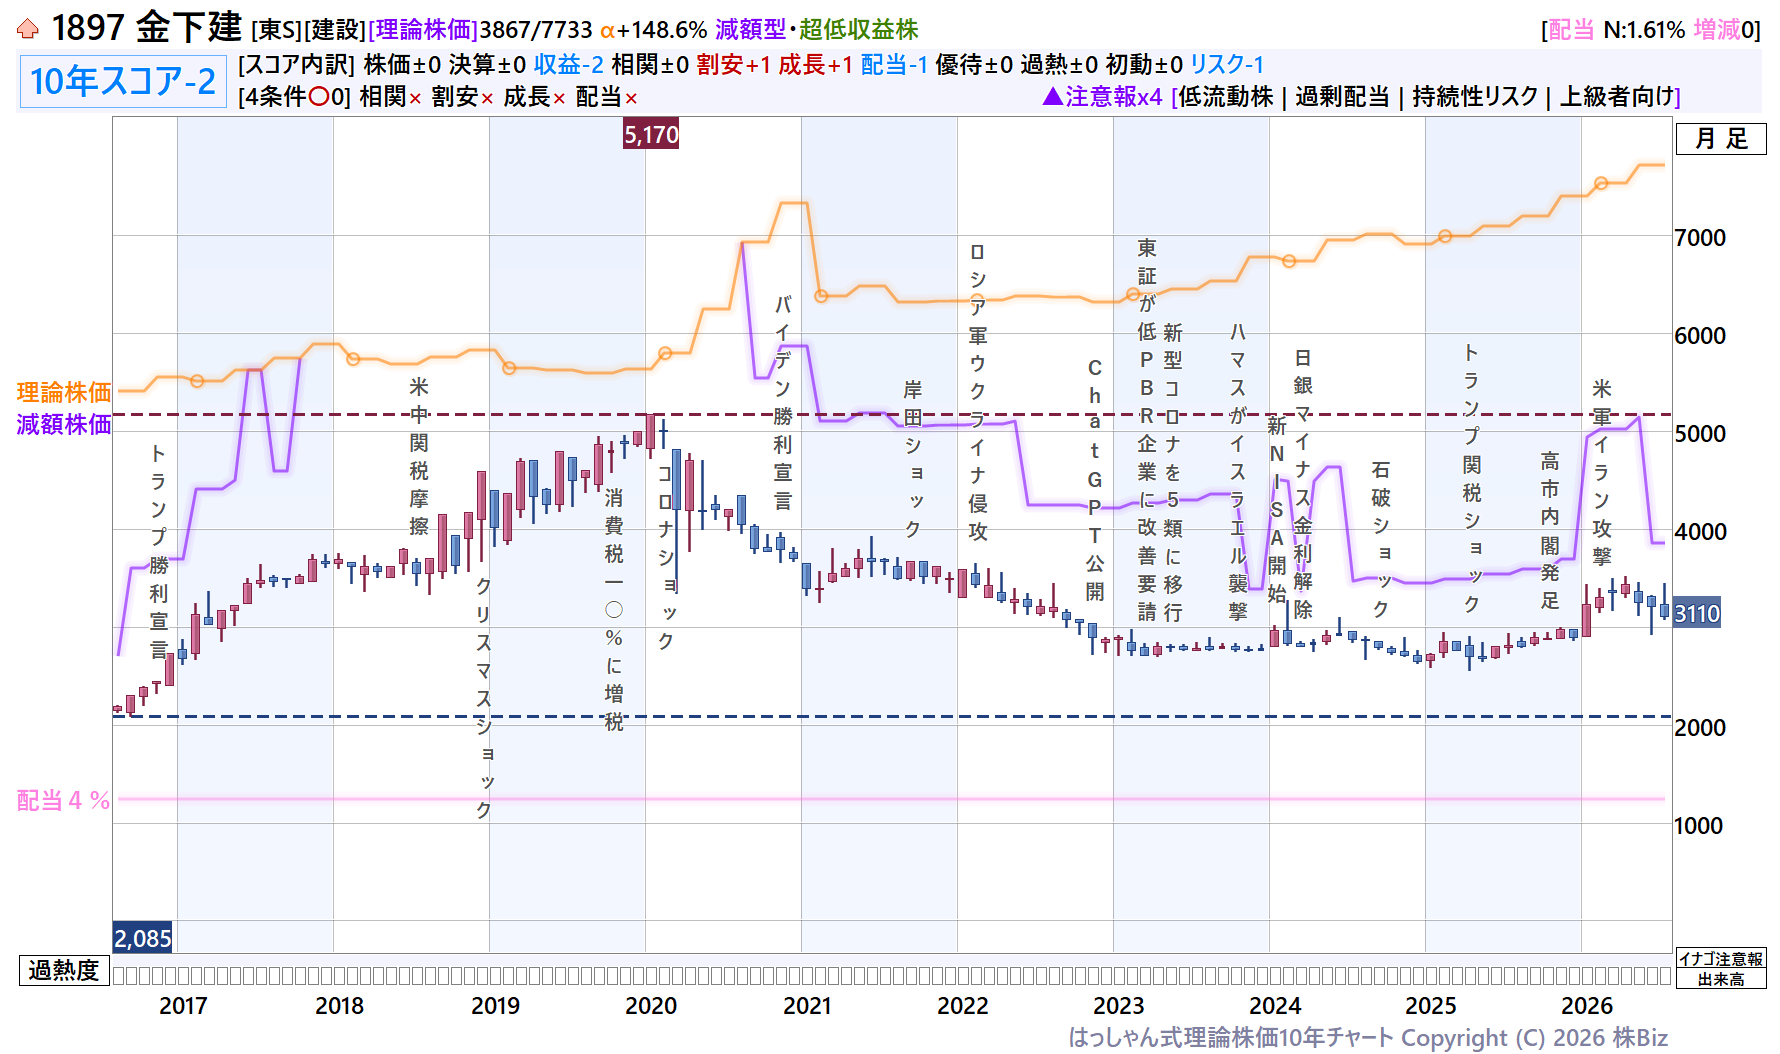Viewport: 1780px width, 1054px height.
Task: Click the 5,170 high price marker
Action: pos(651,134)
